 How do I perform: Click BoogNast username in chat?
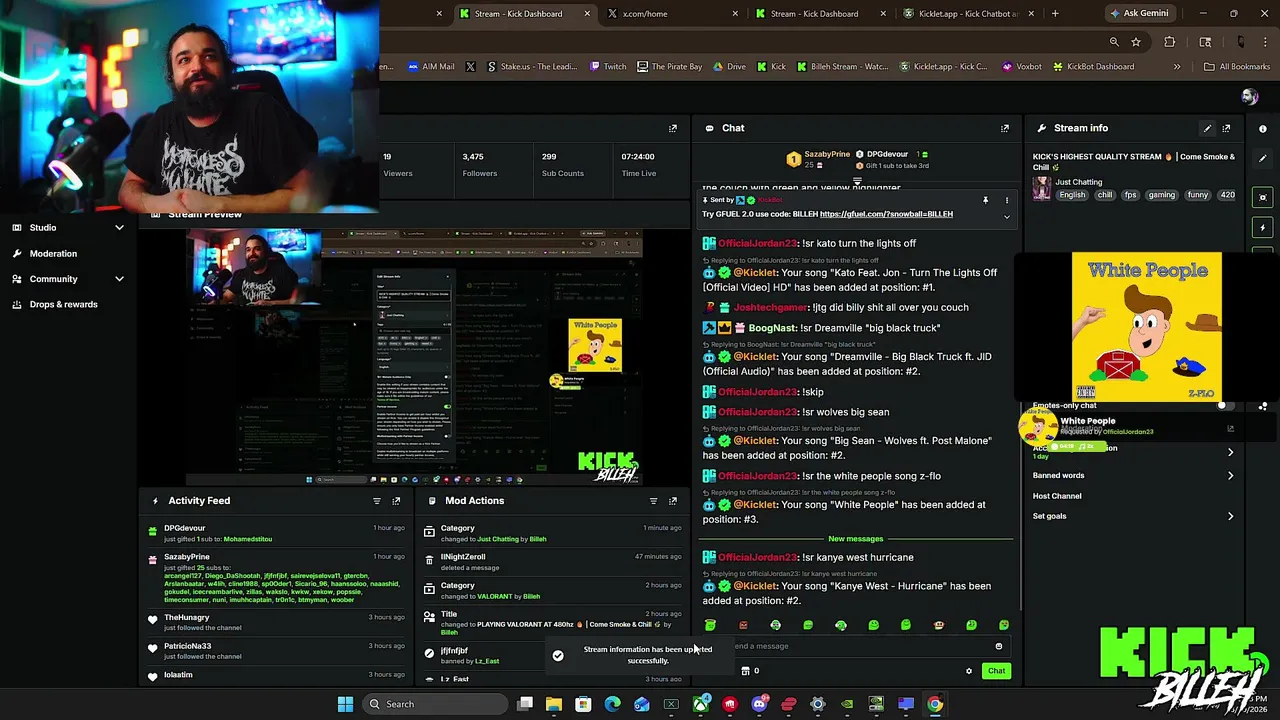pyautogui.click(x=773, y=328)
